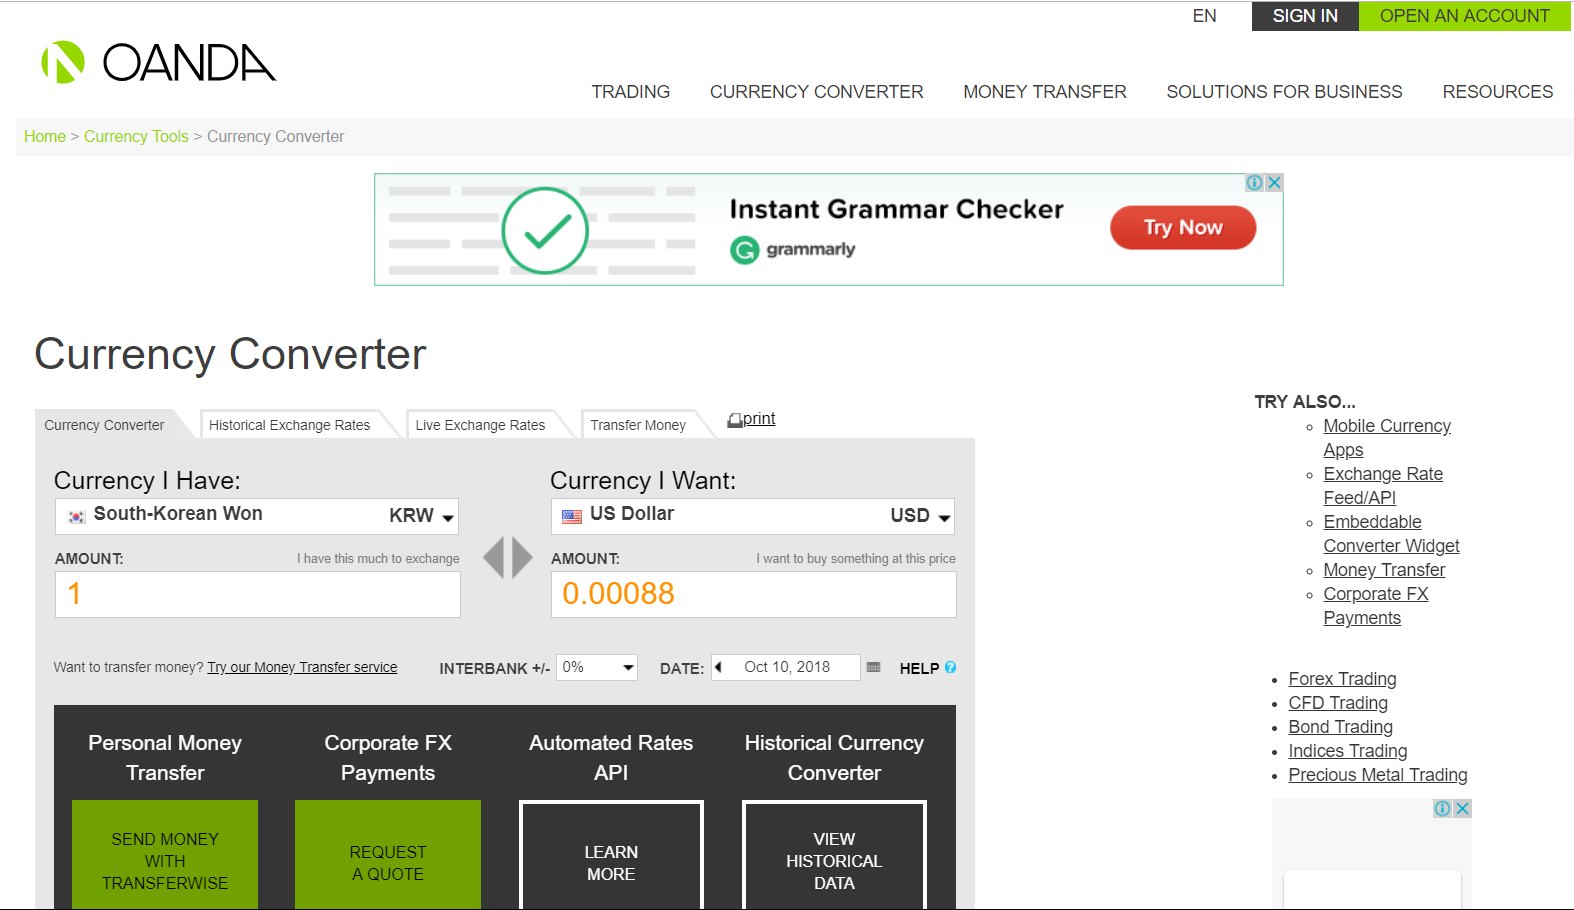1574x910 pixels.
Task: Open the Interbank percentage dropdown
Action: 597,667
